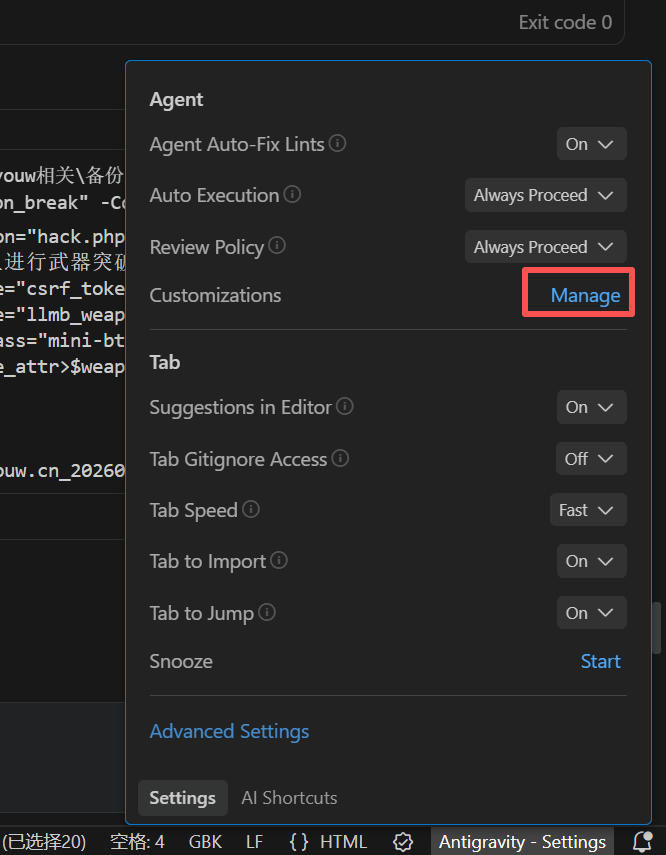Toggle Suggestions in Editor On setting
This screenshot has width=666, height=855.
591,408
